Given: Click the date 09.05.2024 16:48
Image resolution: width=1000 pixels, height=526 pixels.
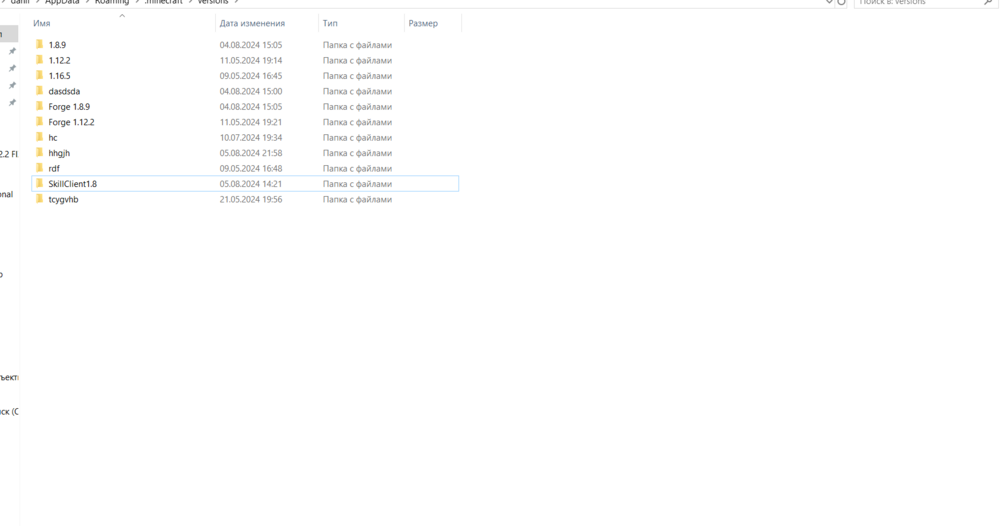Looking at the screenshot, I should point(251,168).
